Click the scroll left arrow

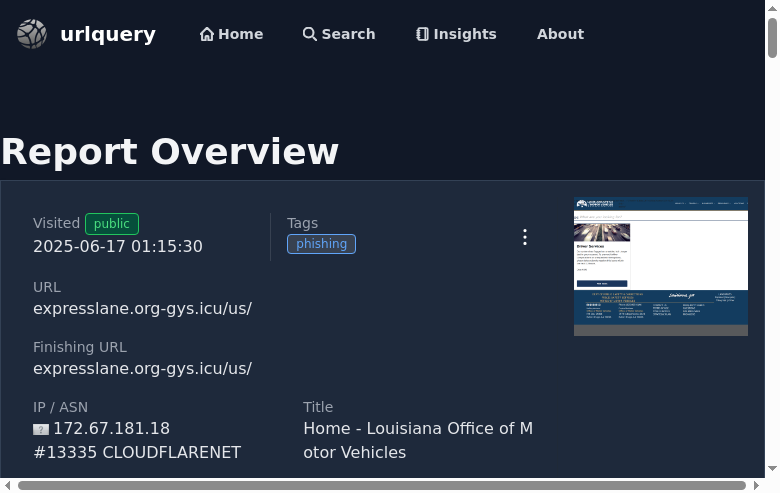[7, 486]
